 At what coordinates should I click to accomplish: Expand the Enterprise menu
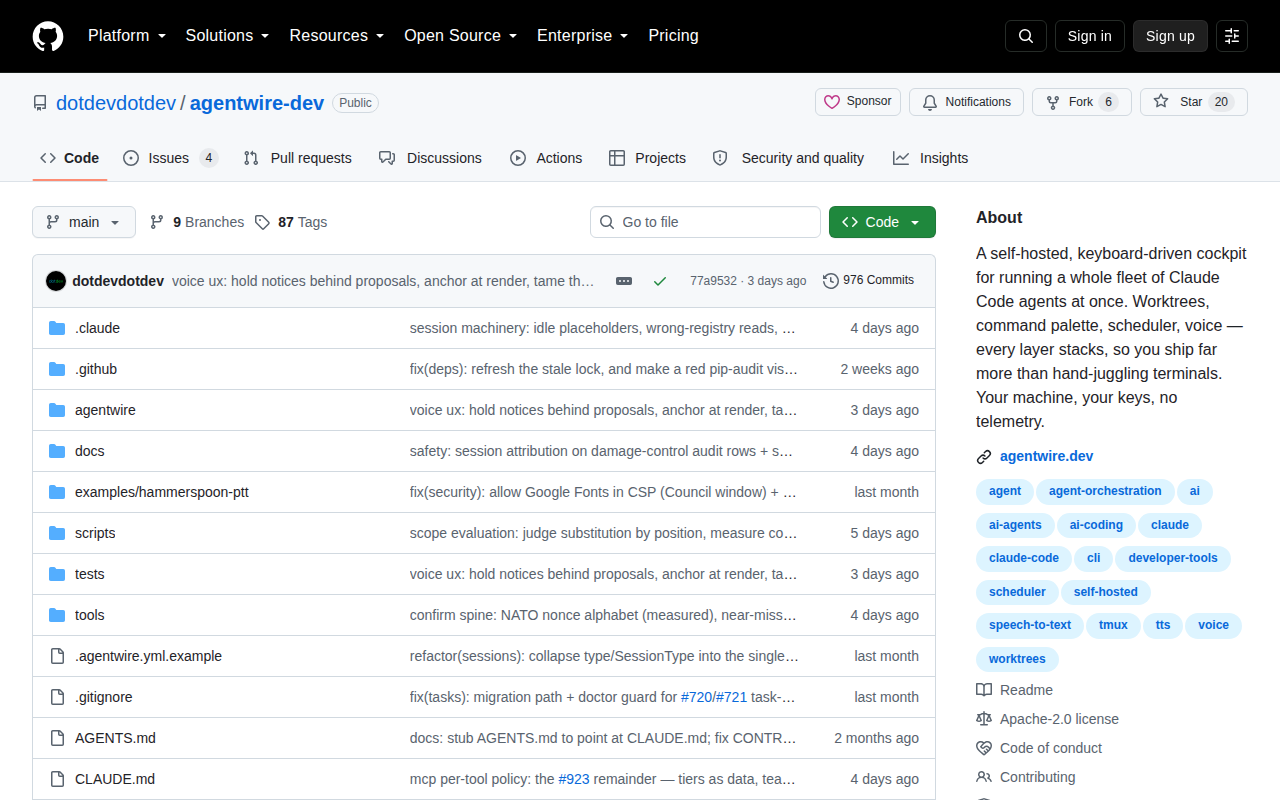pyautogui.click(x=582, y=36)
